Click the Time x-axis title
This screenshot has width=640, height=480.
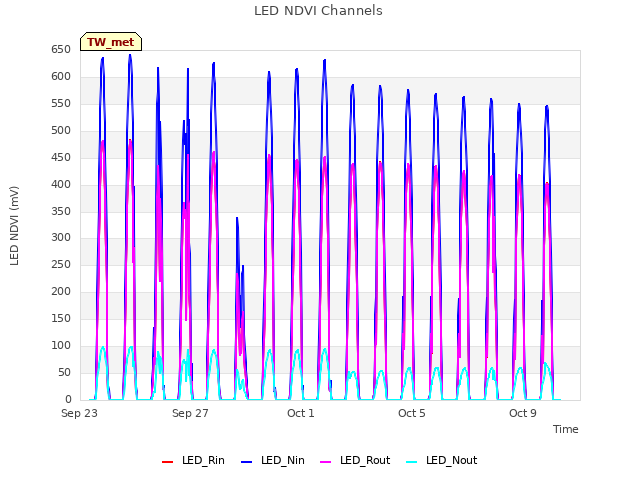(x=565, y=429)
